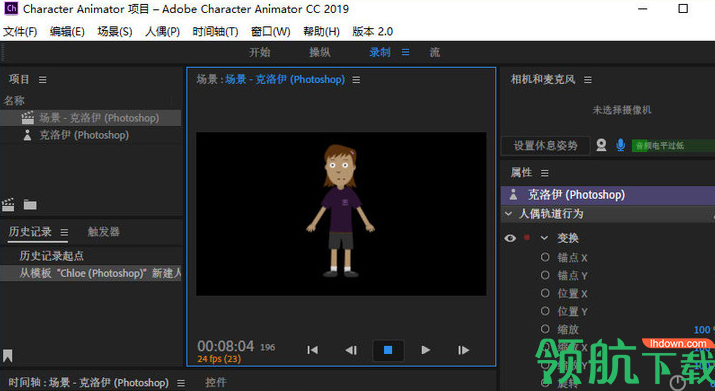Open the 编辑(E) menu
Screen dimensions: 715x391
[x=67, y=31]
